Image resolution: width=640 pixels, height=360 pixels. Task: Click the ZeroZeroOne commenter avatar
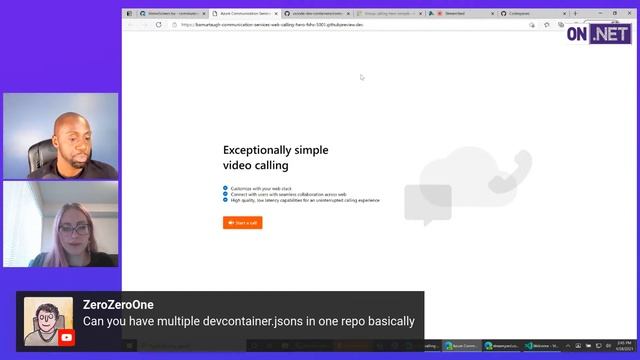click(48, 321)
